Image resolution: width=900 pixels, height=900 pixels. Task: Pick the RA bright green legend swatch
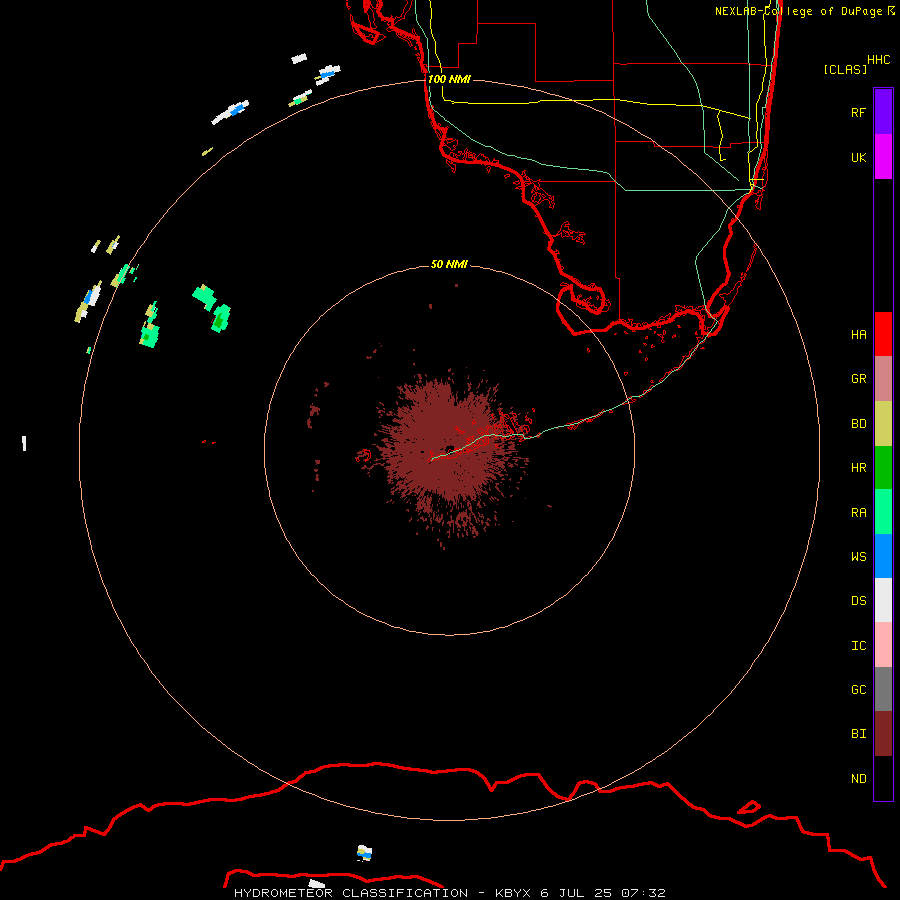[883, 512]
